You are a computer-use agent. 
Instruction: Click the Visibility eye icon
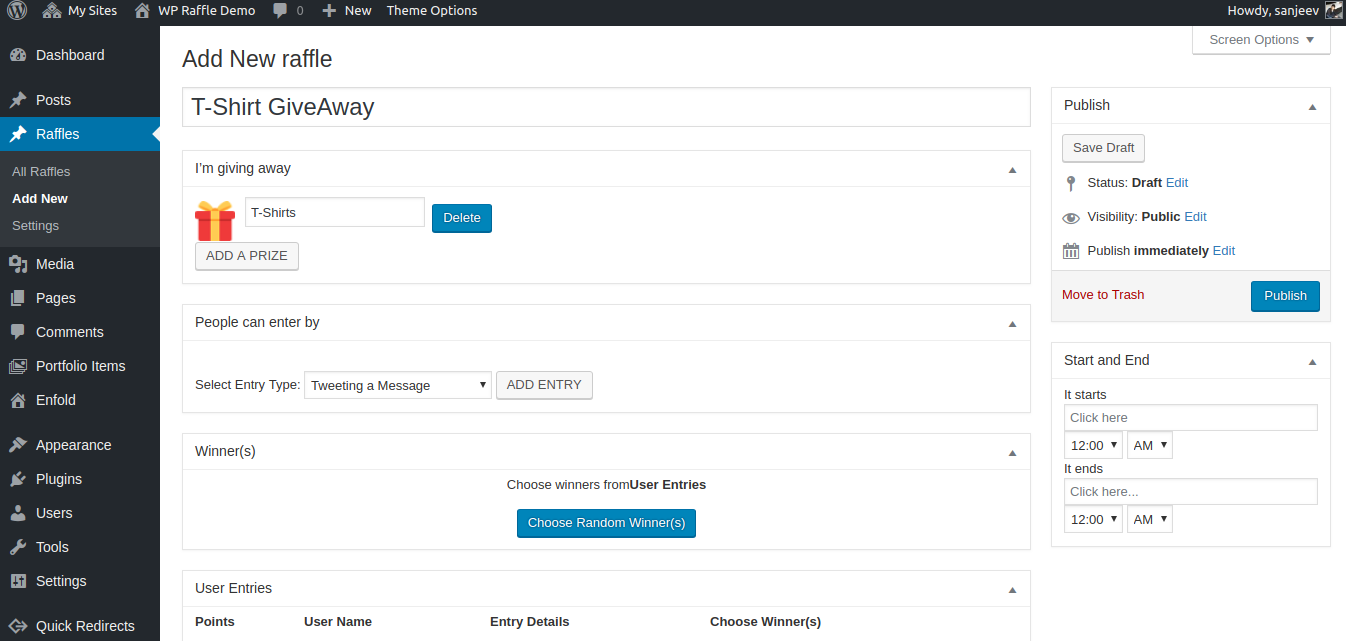pyautogui.click(x=1071, y=217)
